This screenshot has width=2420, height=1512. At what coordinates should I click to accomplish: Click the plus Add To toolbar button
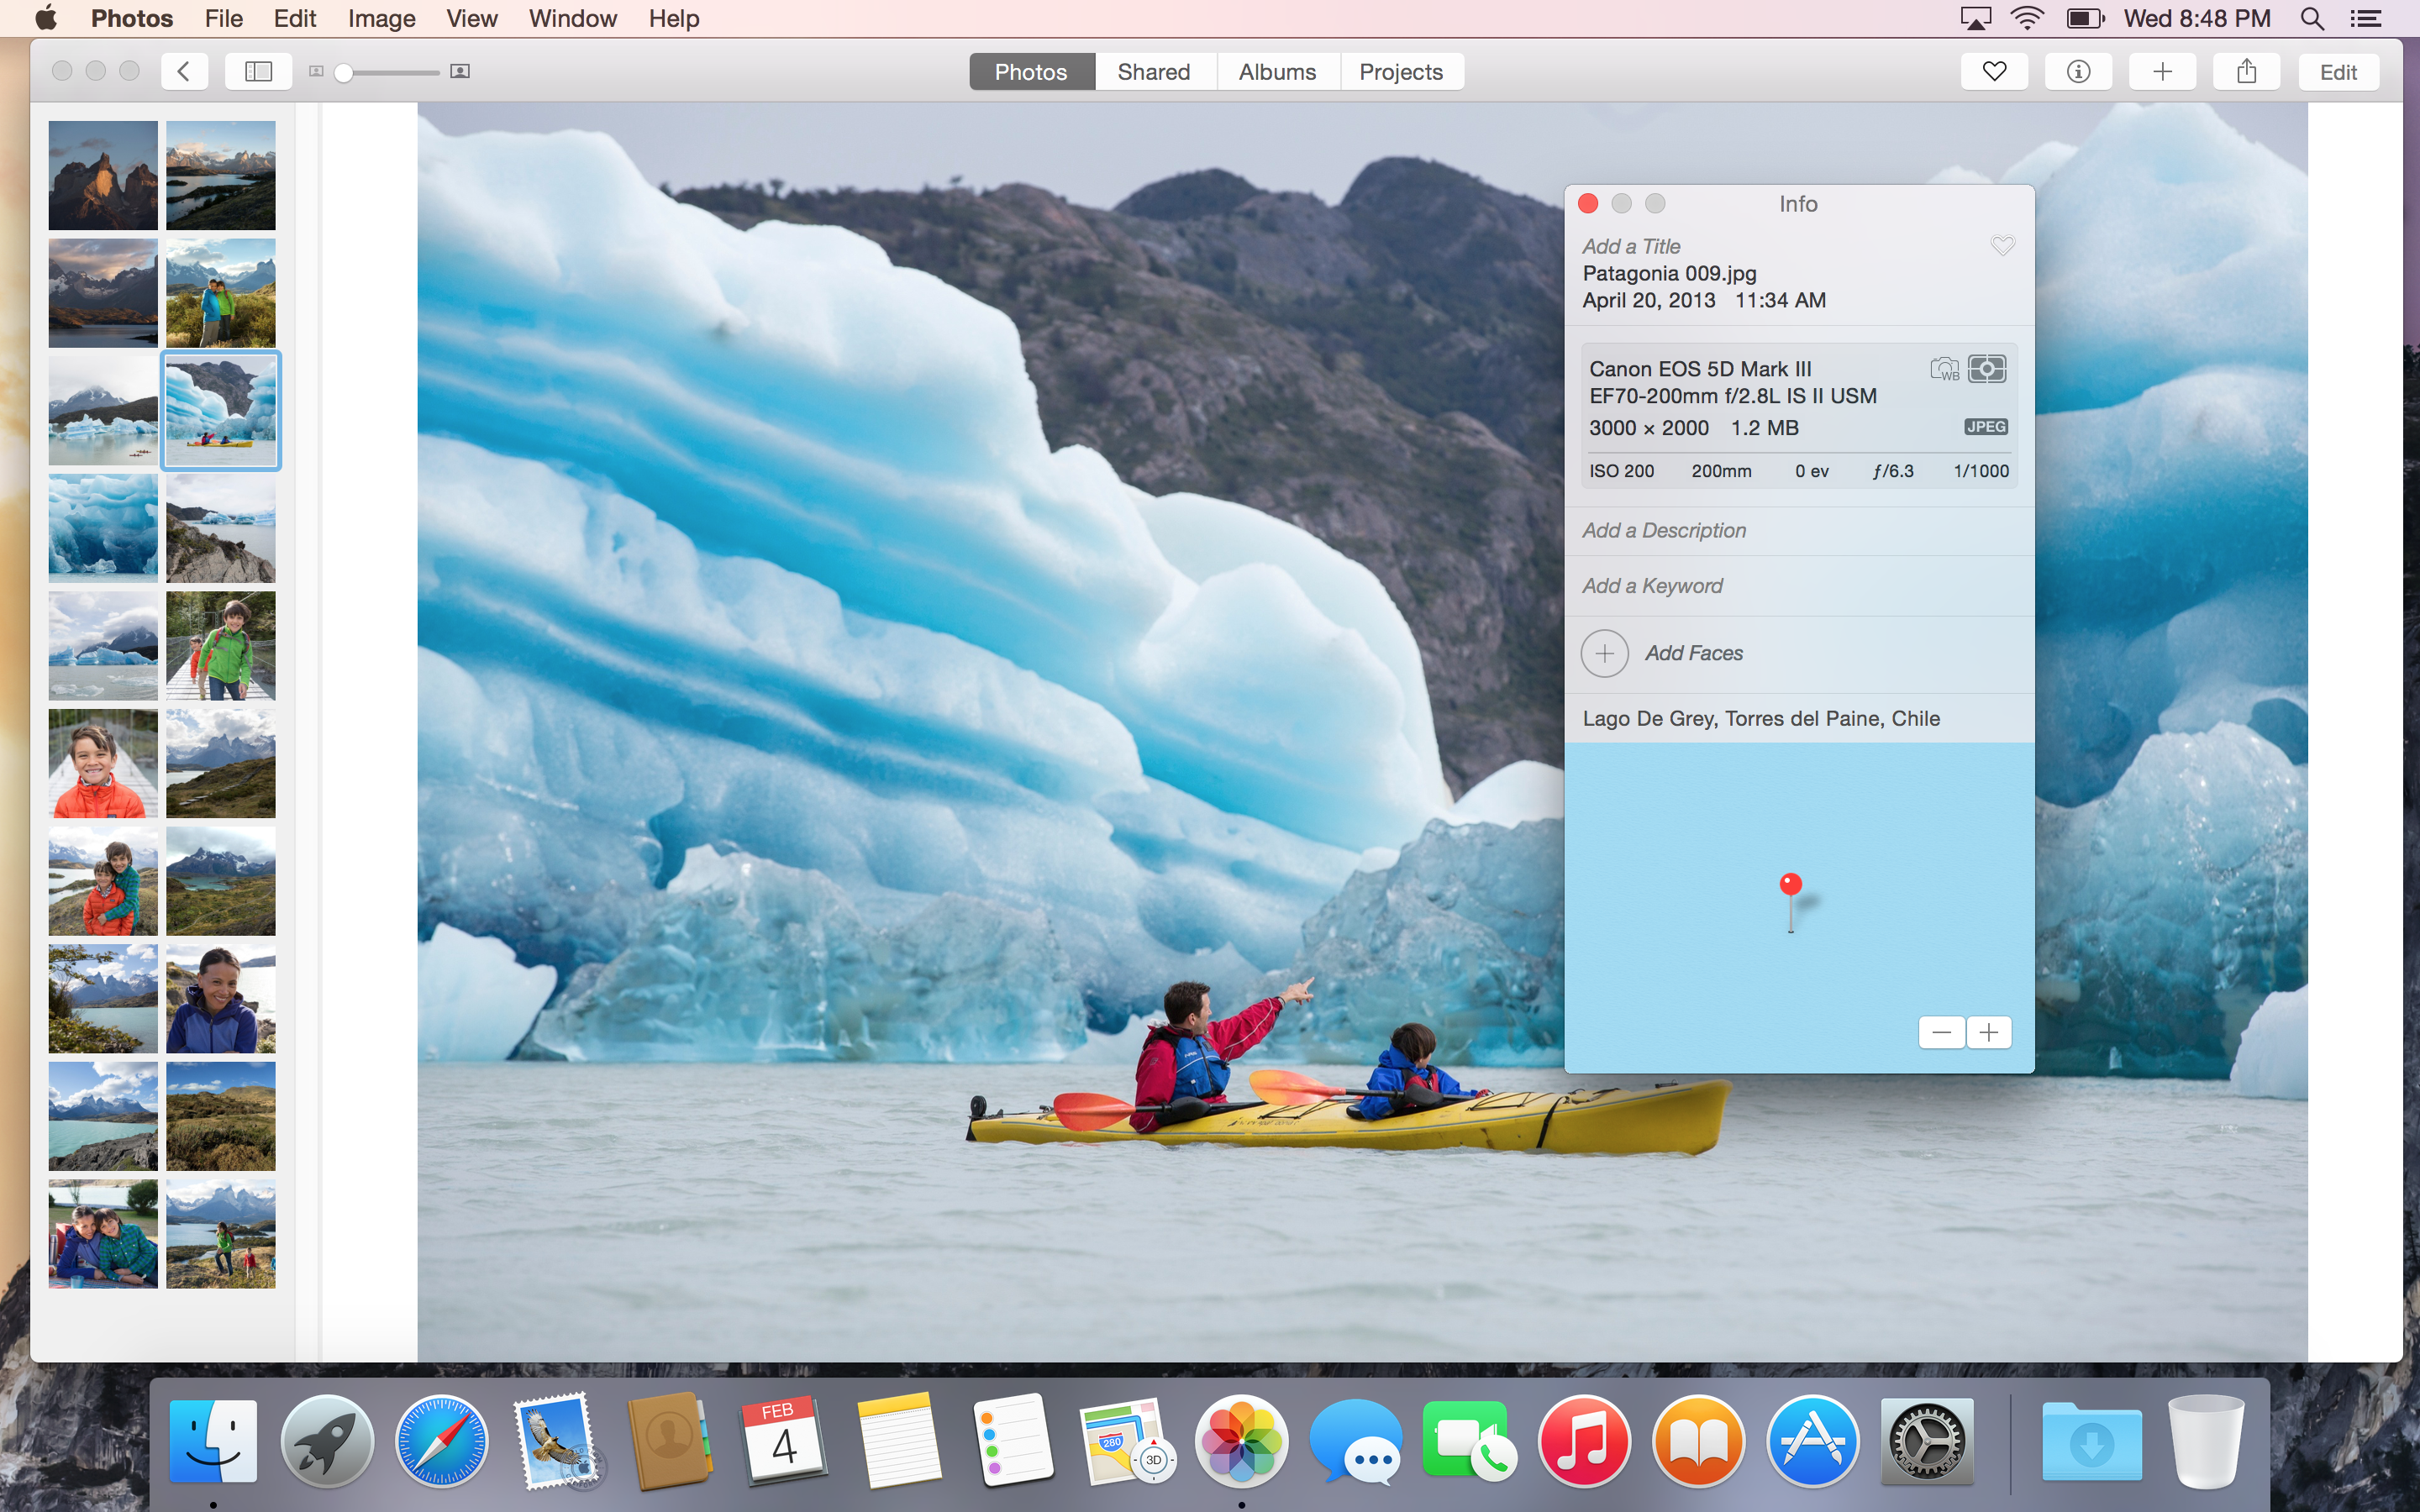[x=2162, y=72]
